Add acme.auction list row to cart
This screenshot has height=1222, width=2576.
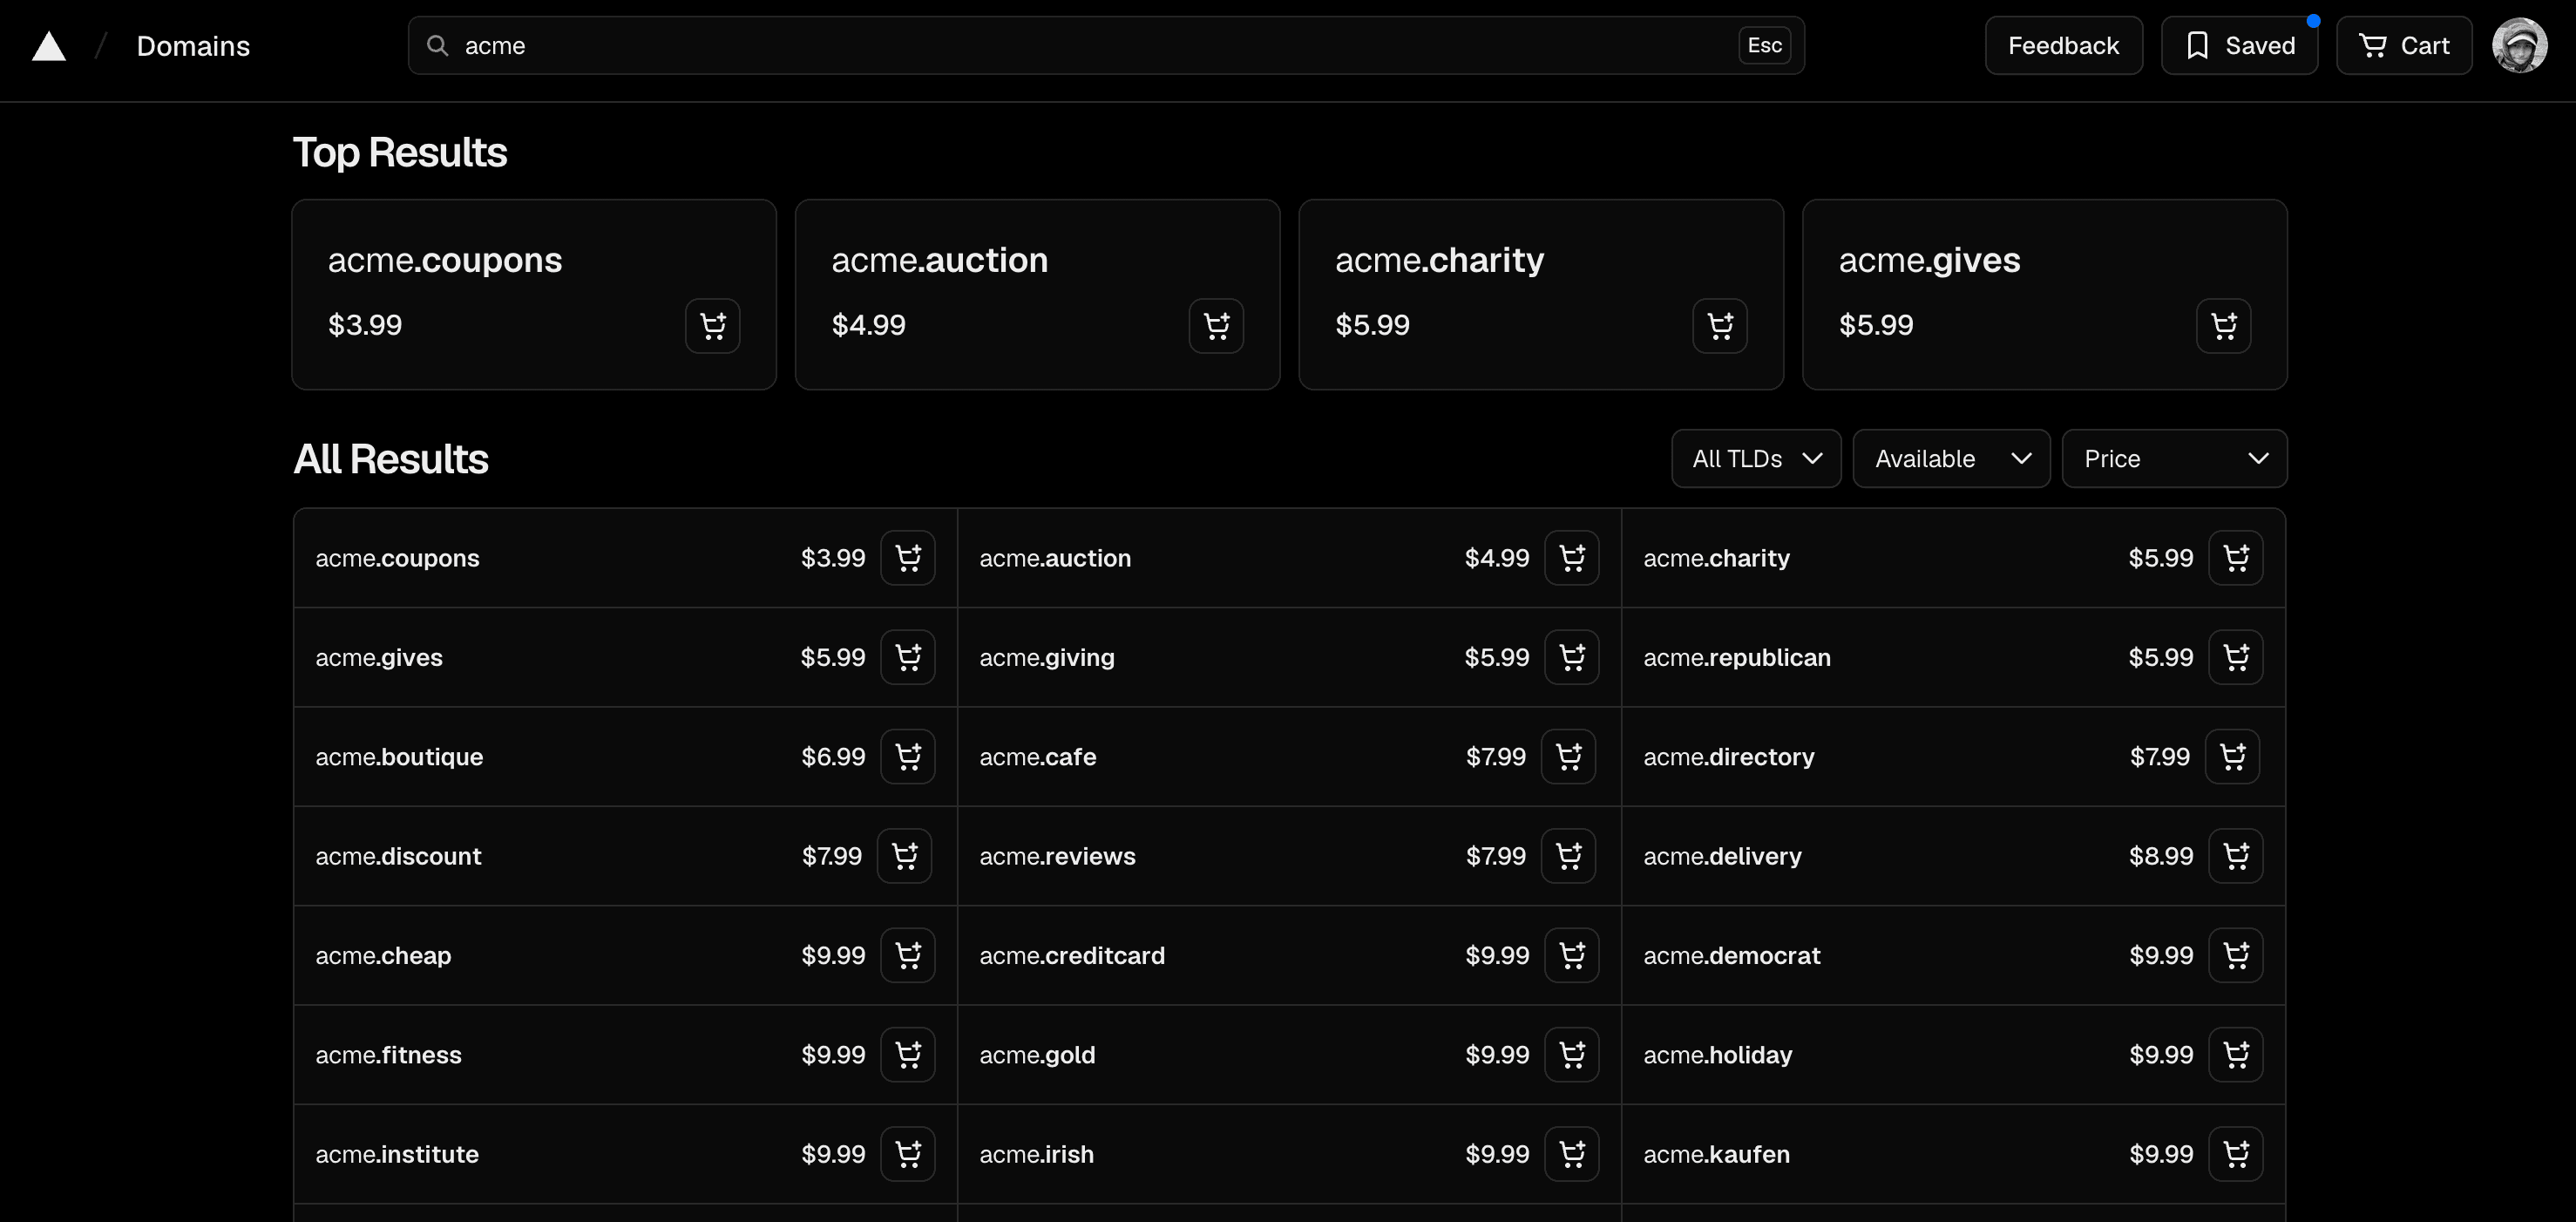(x=1572, y=557)
